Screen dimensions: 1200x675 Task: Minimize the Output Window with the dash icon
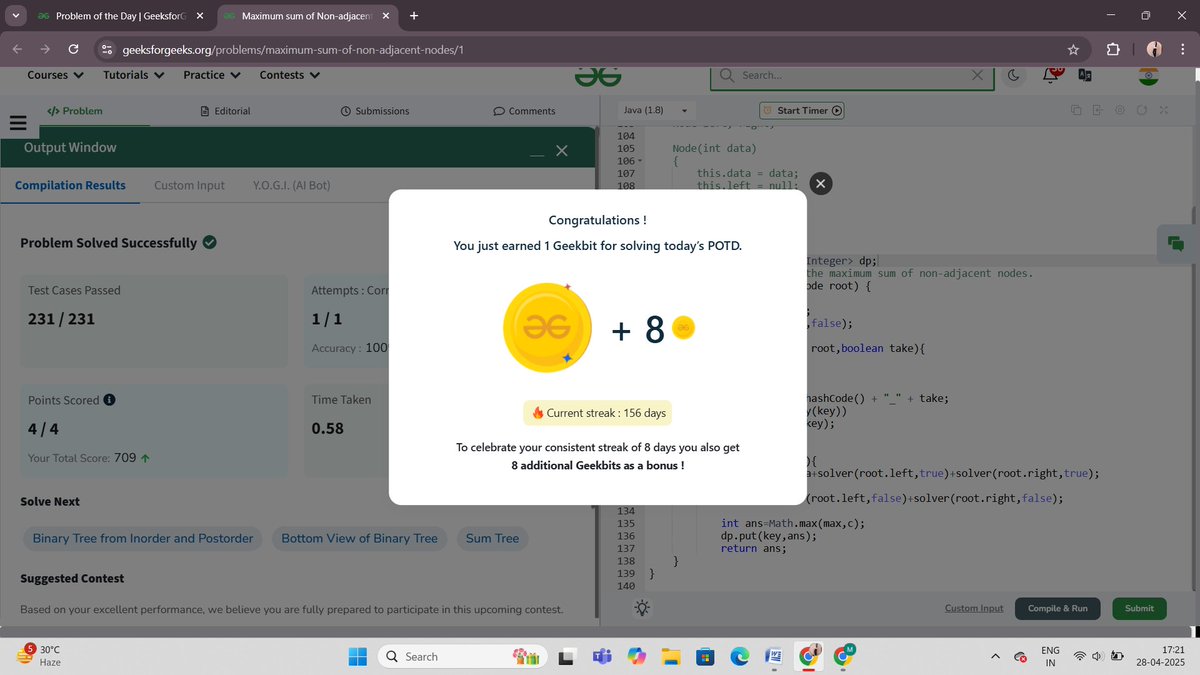[x=537, y=154]
